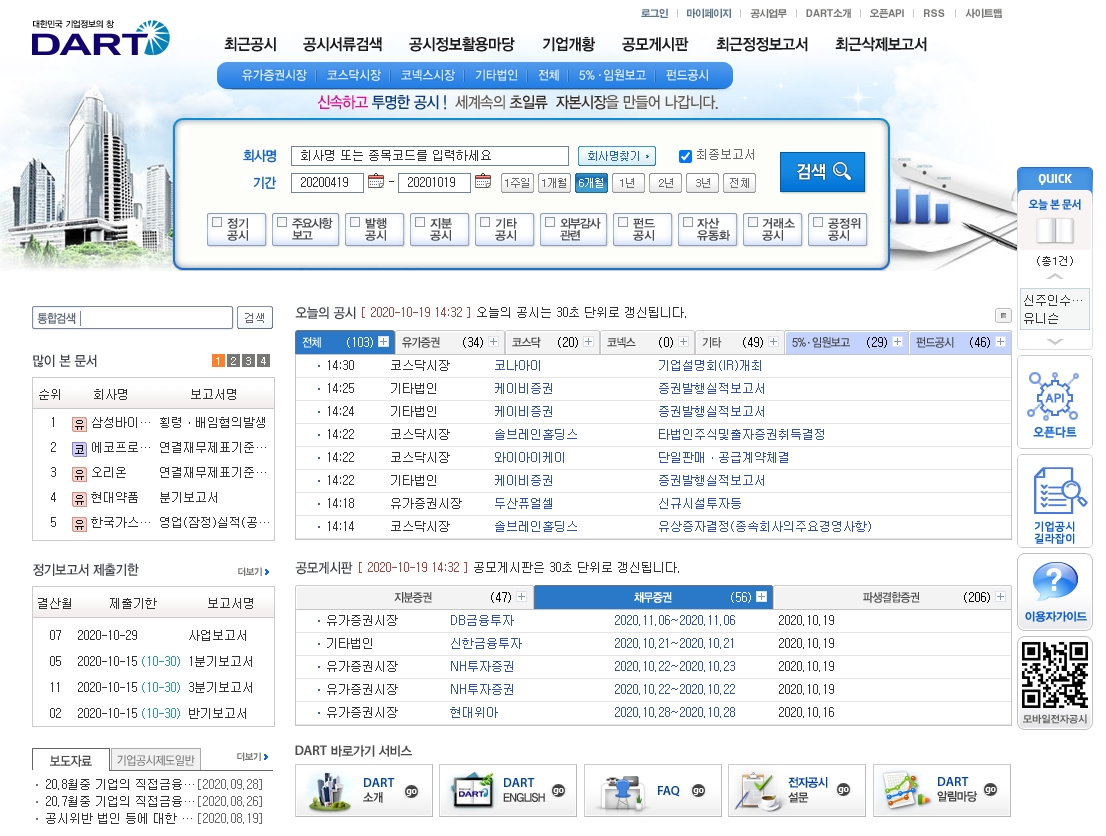Screen dimensions: 1106x836
Task: Select the 1년 period button
Action: [x=627, y=183]
